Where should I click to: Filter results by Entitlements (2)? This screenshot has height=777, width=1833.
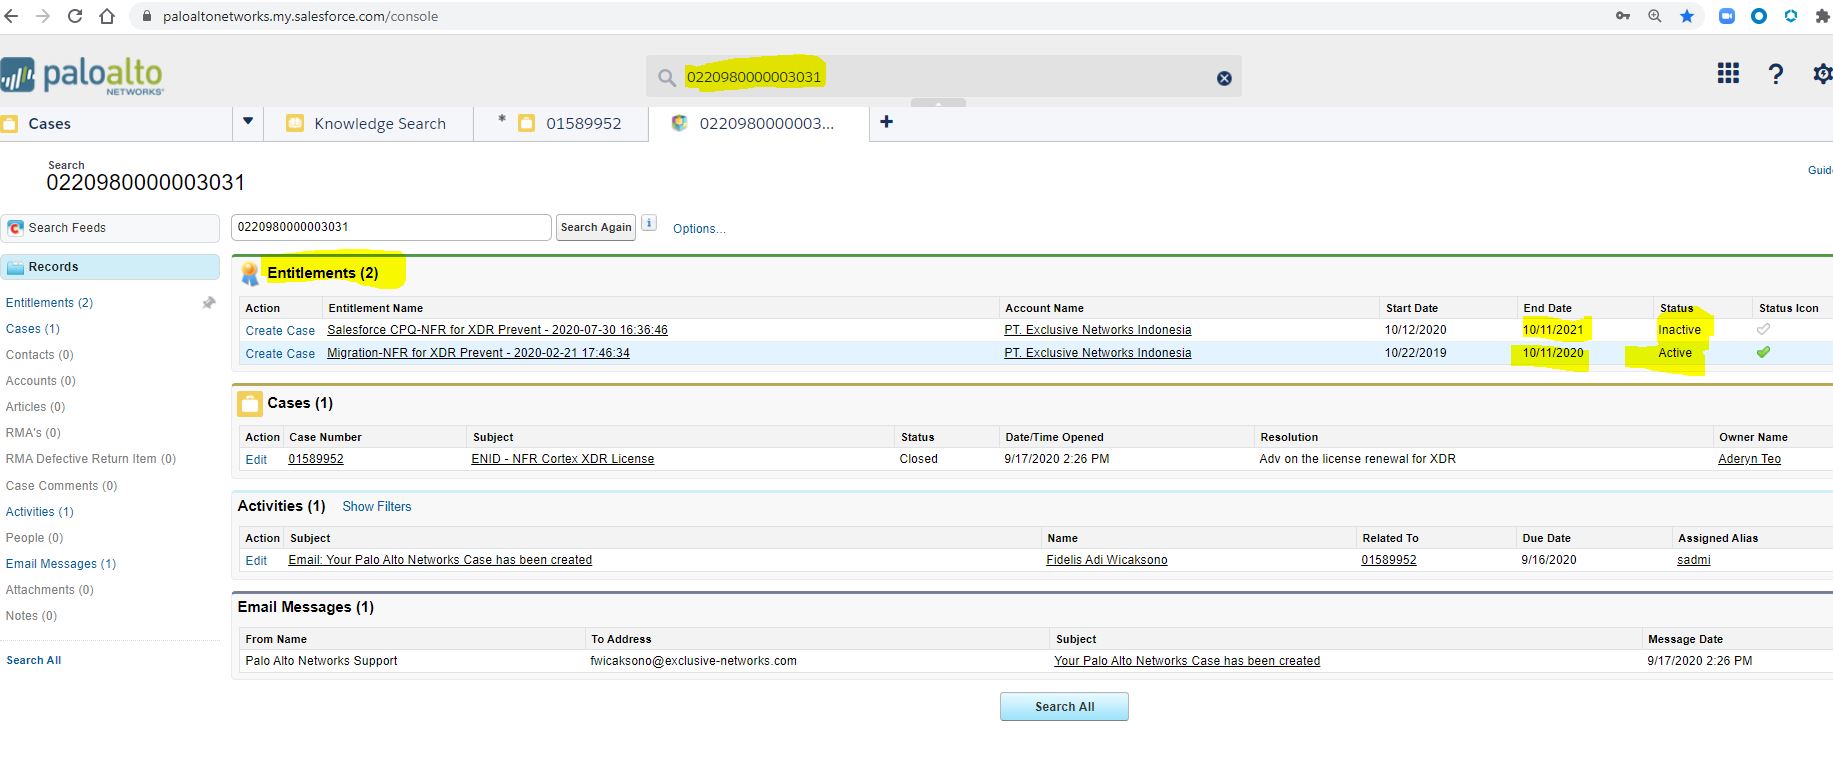[x=49, y=303]
